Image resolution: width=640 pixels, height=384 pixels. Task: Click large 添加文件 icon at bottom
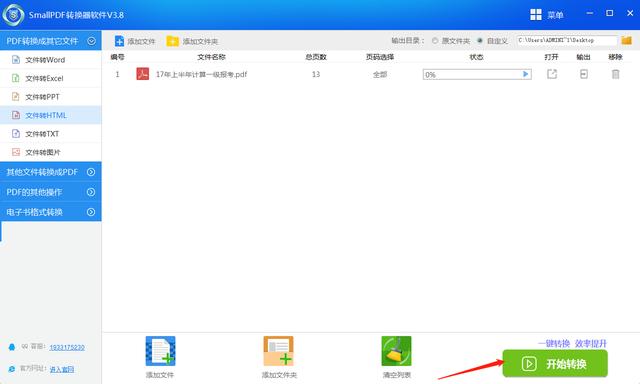point(160,351)
